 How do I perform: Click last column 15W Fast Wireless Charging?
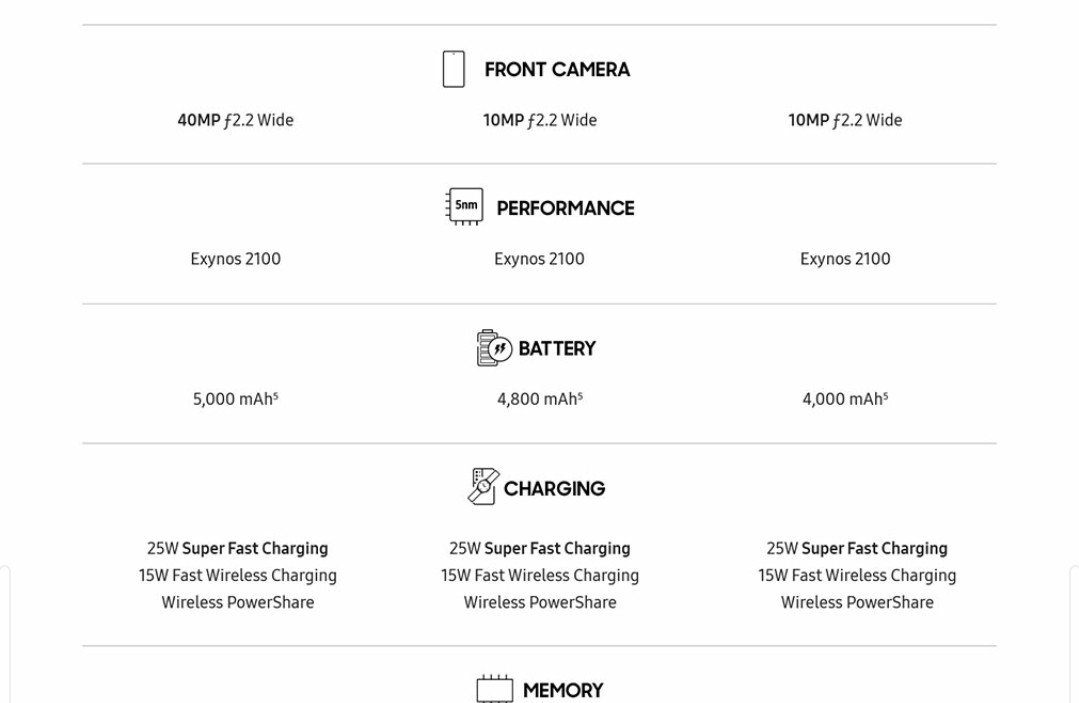(857, 576)
